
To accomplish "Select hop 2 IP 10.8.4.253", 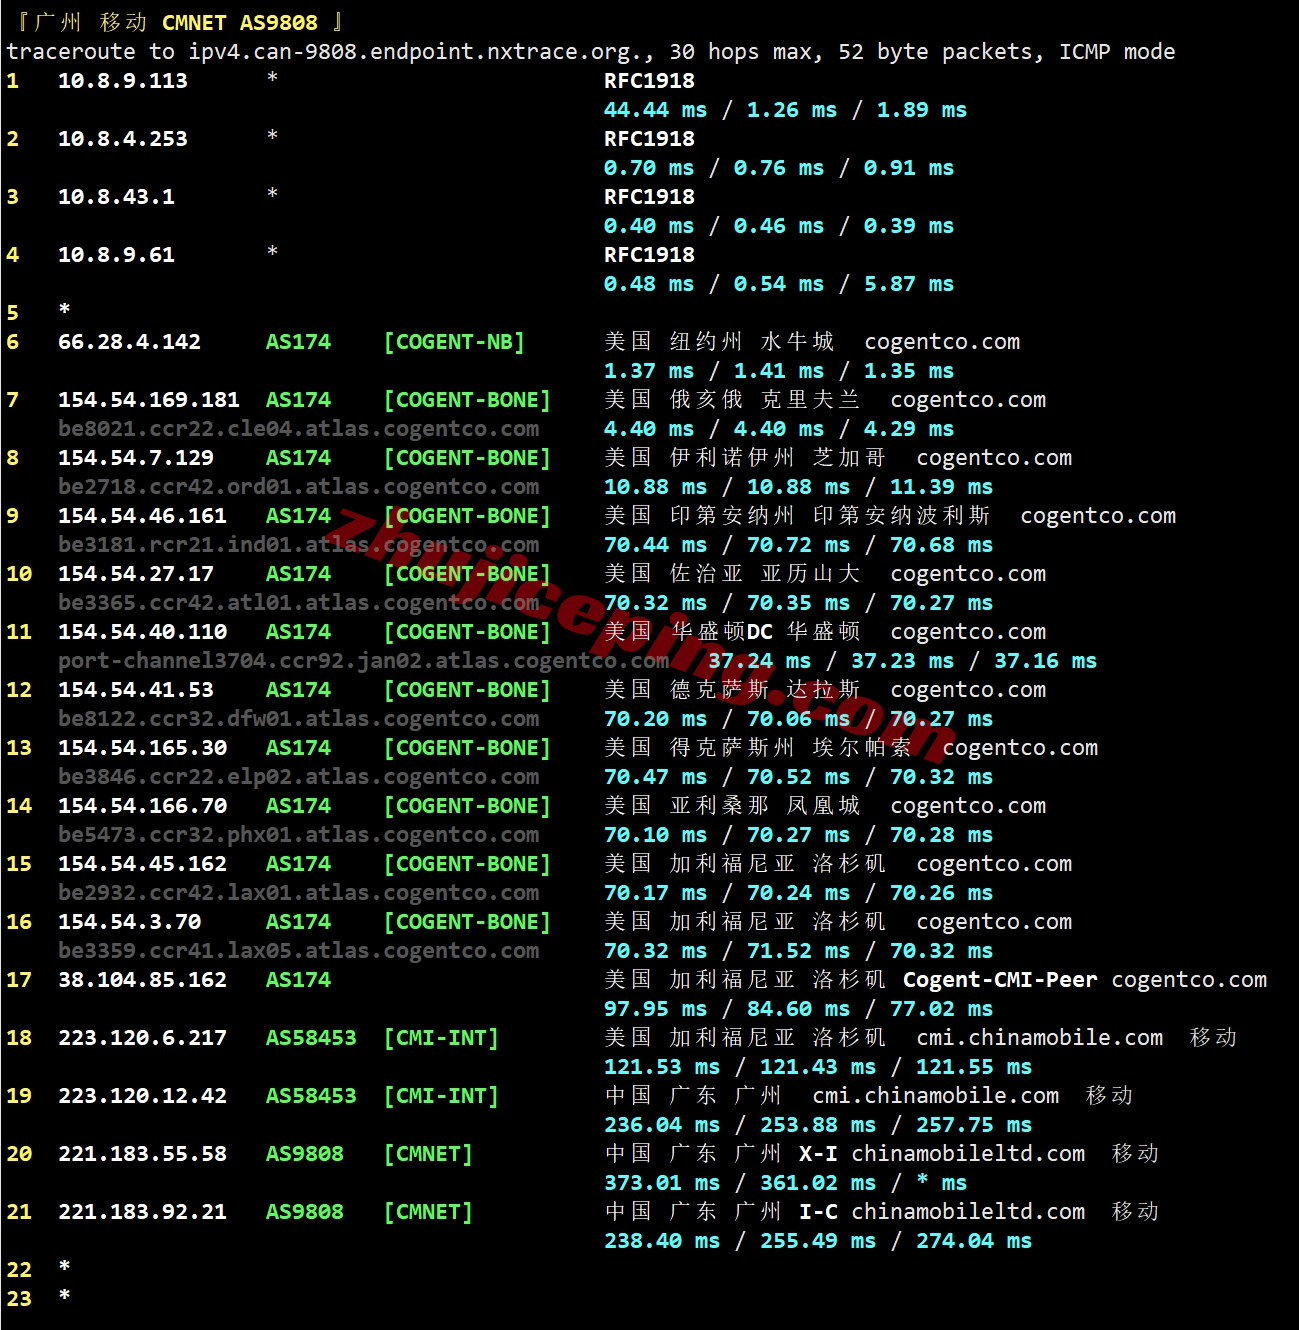I will coord(123,139).
